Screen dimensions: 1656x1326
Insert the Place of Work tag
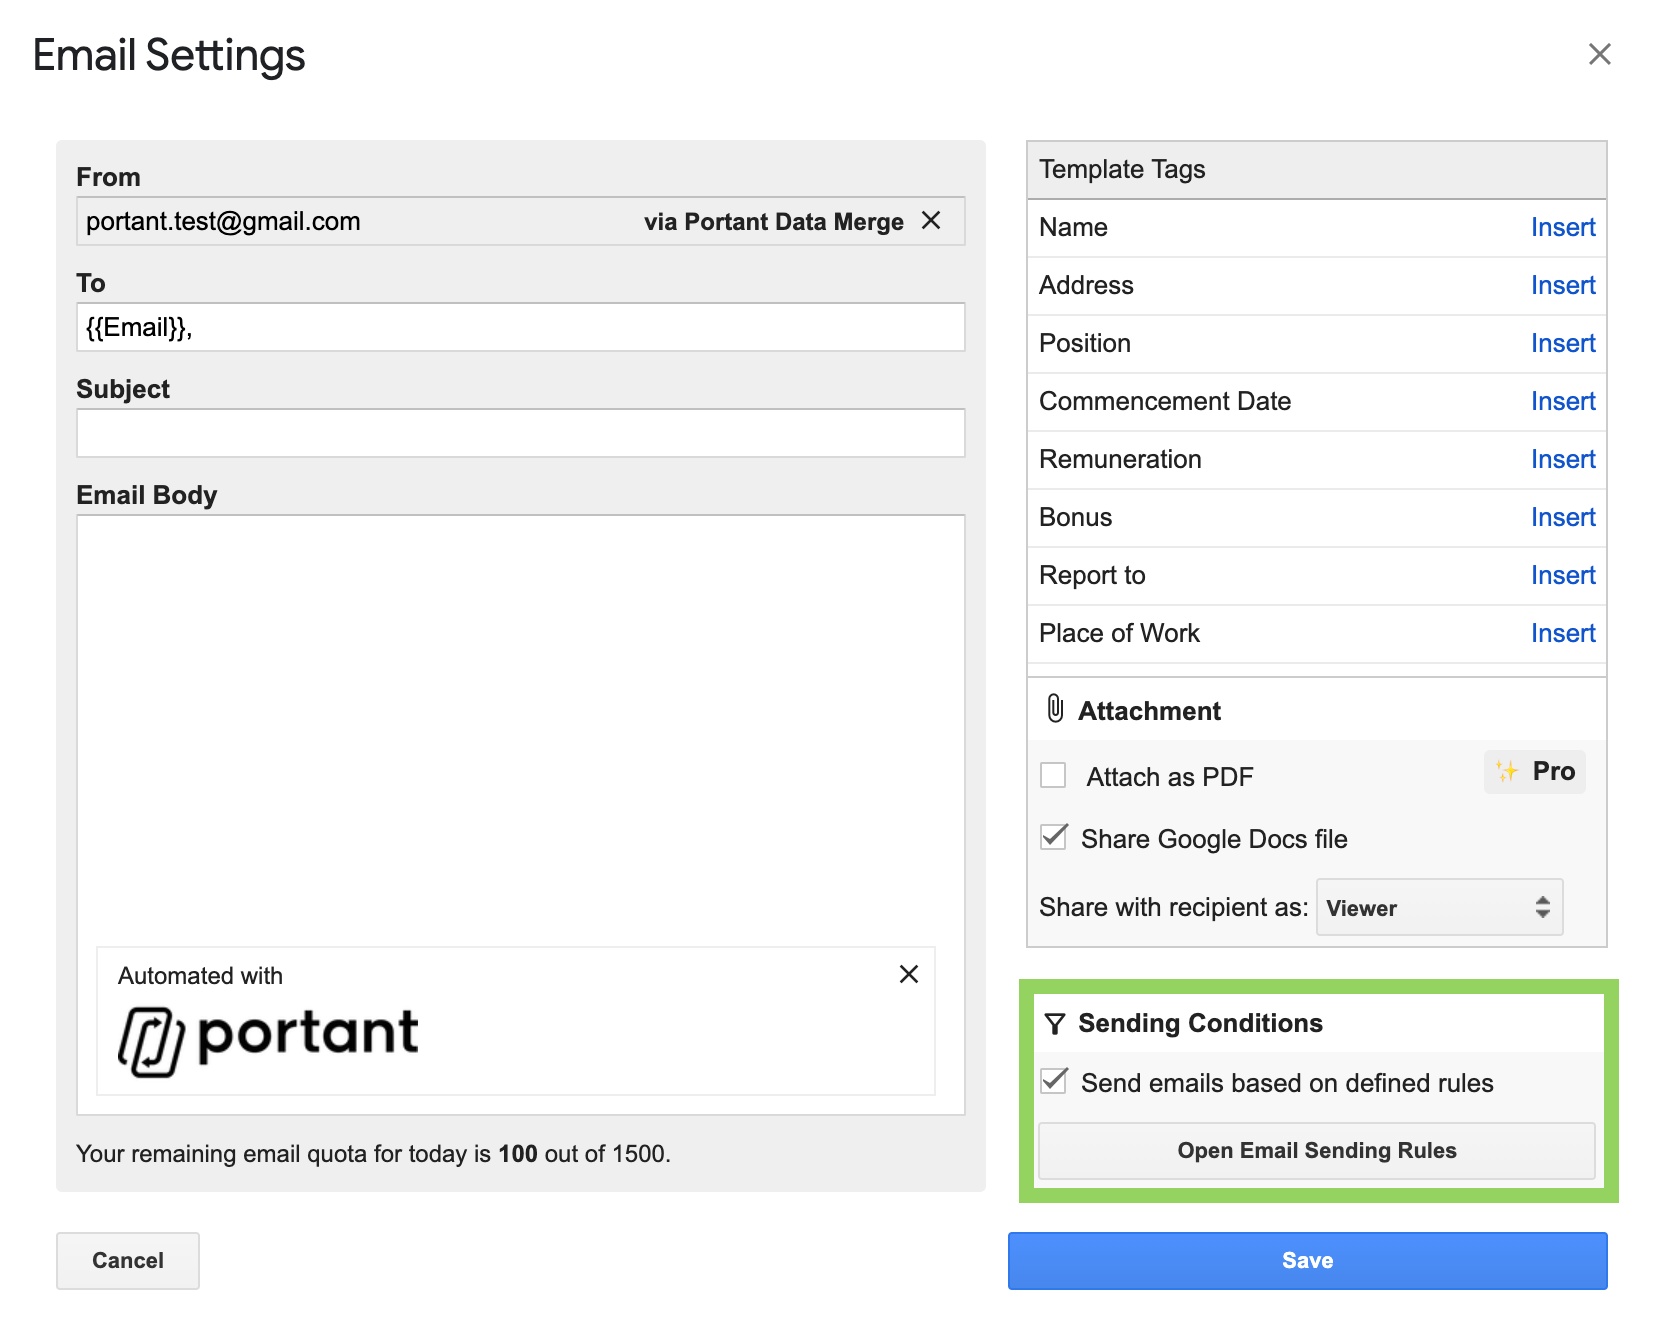click(x=1562, y=633)
